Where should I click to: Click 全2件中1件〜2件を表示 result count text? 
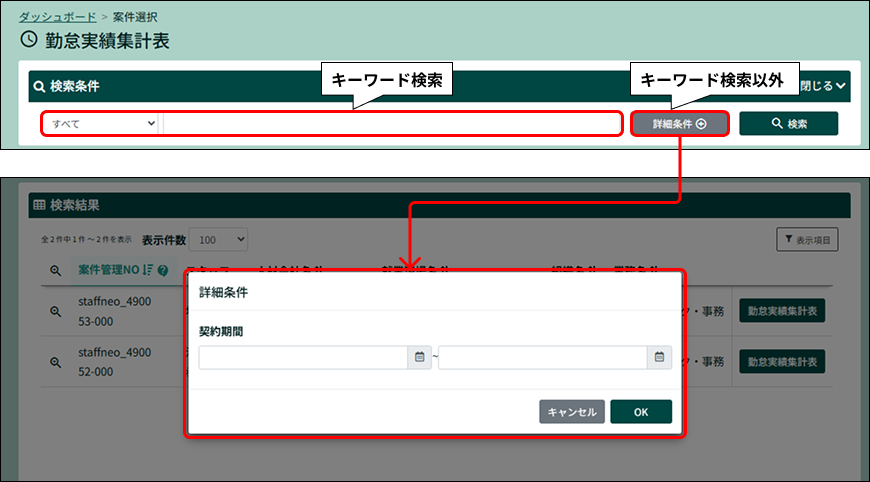(86, 240)
